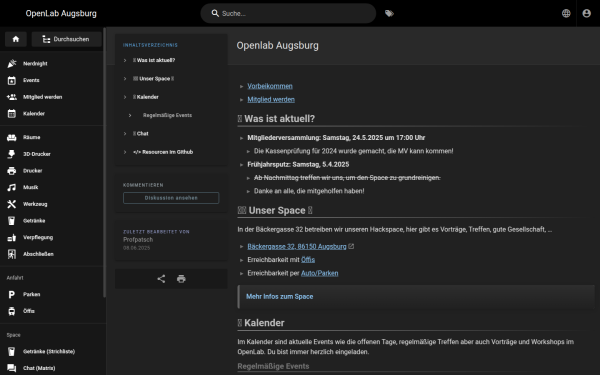Click the Diskussion ansehen button
The height and width of the screenshot is (375, 600).
coord(171,198)
